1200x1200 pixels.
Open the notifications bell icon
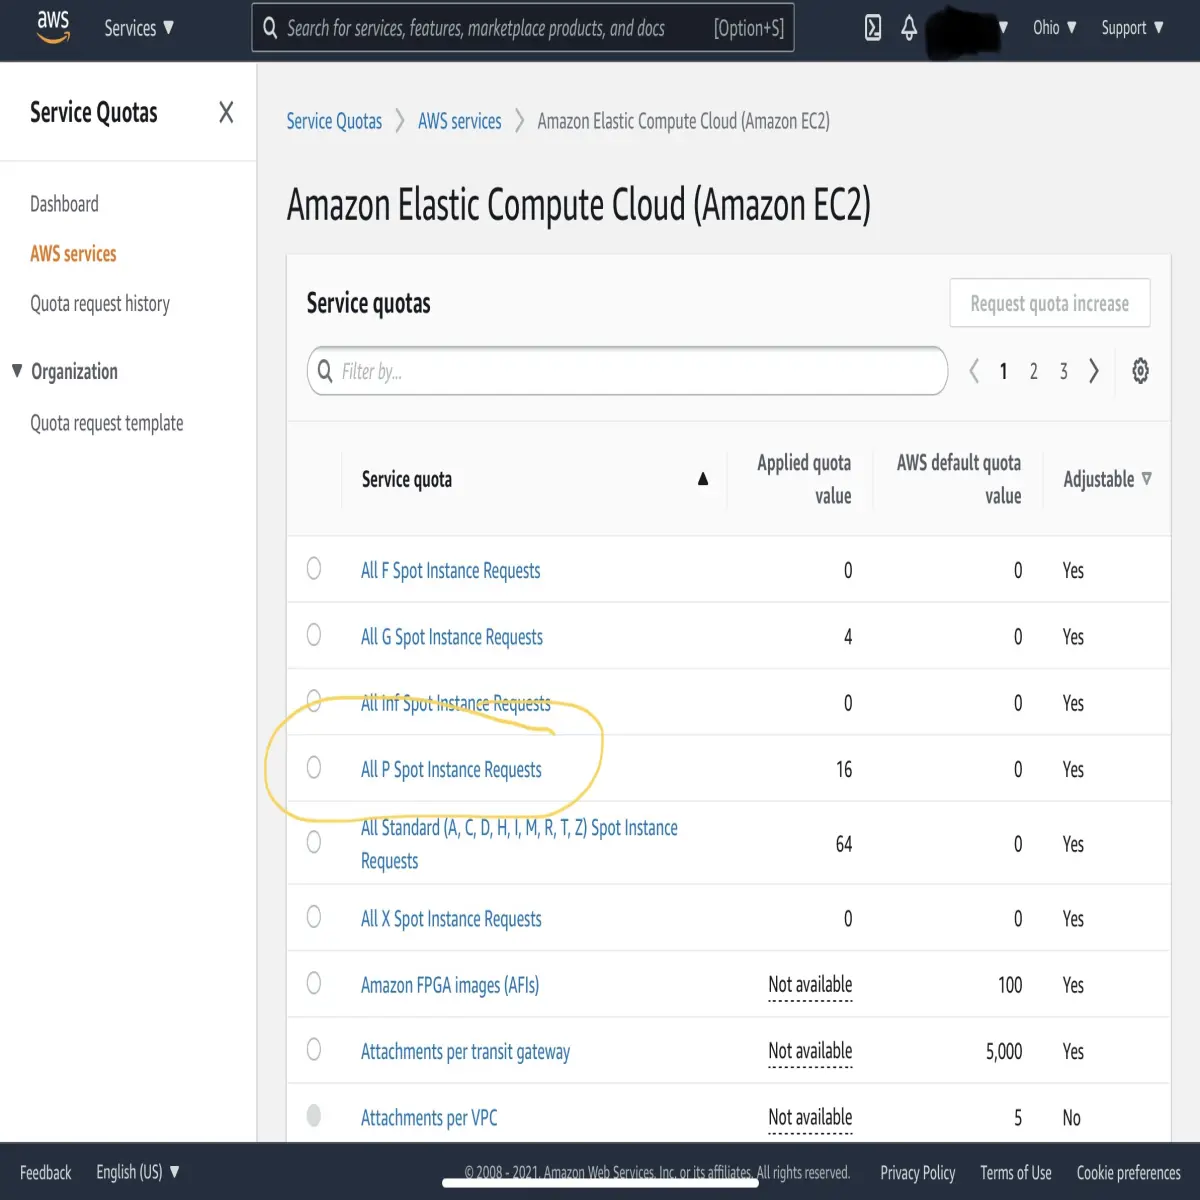click(909, 28)
